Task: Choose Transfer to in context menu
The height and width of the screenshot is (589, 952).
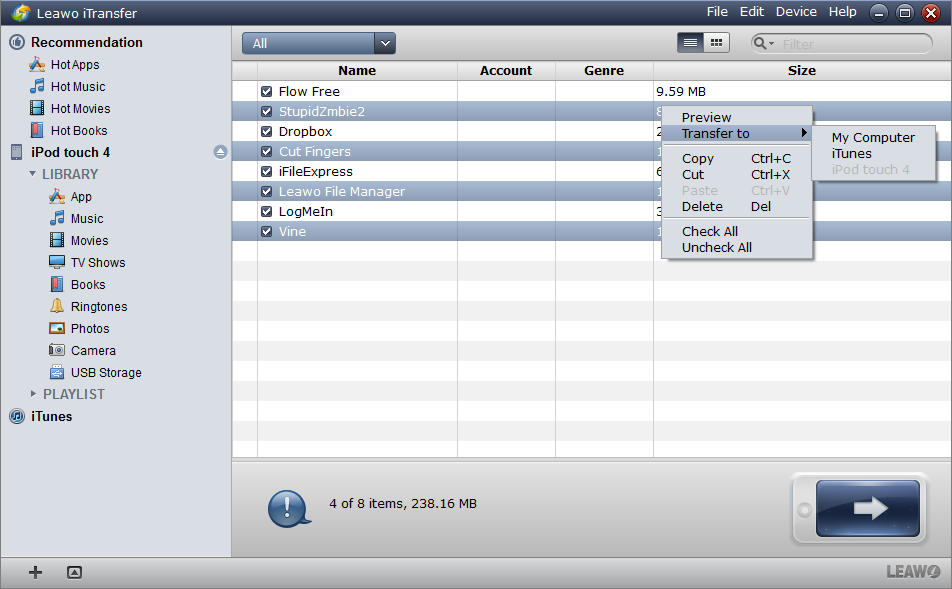Action: click(x=737, y=133)
